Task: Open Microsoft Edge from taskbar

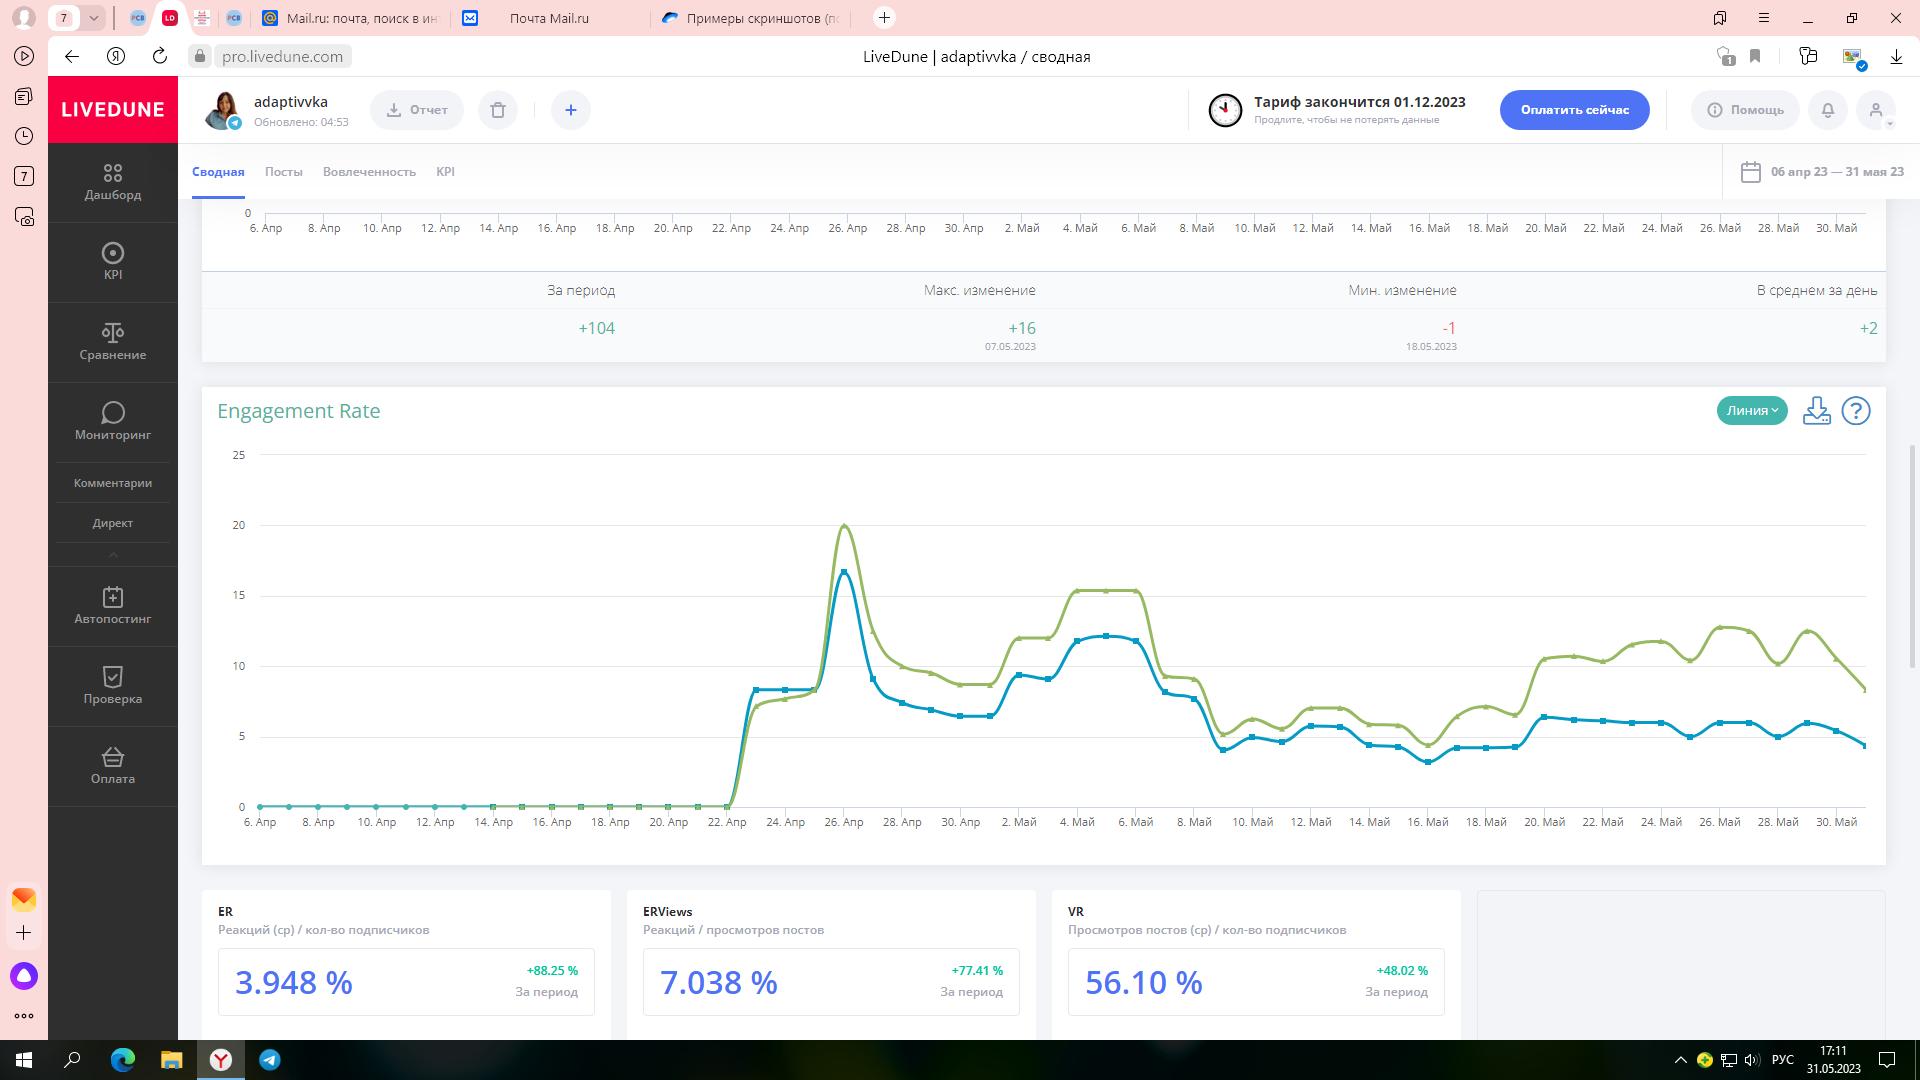Action: (x=122, y=1060)
